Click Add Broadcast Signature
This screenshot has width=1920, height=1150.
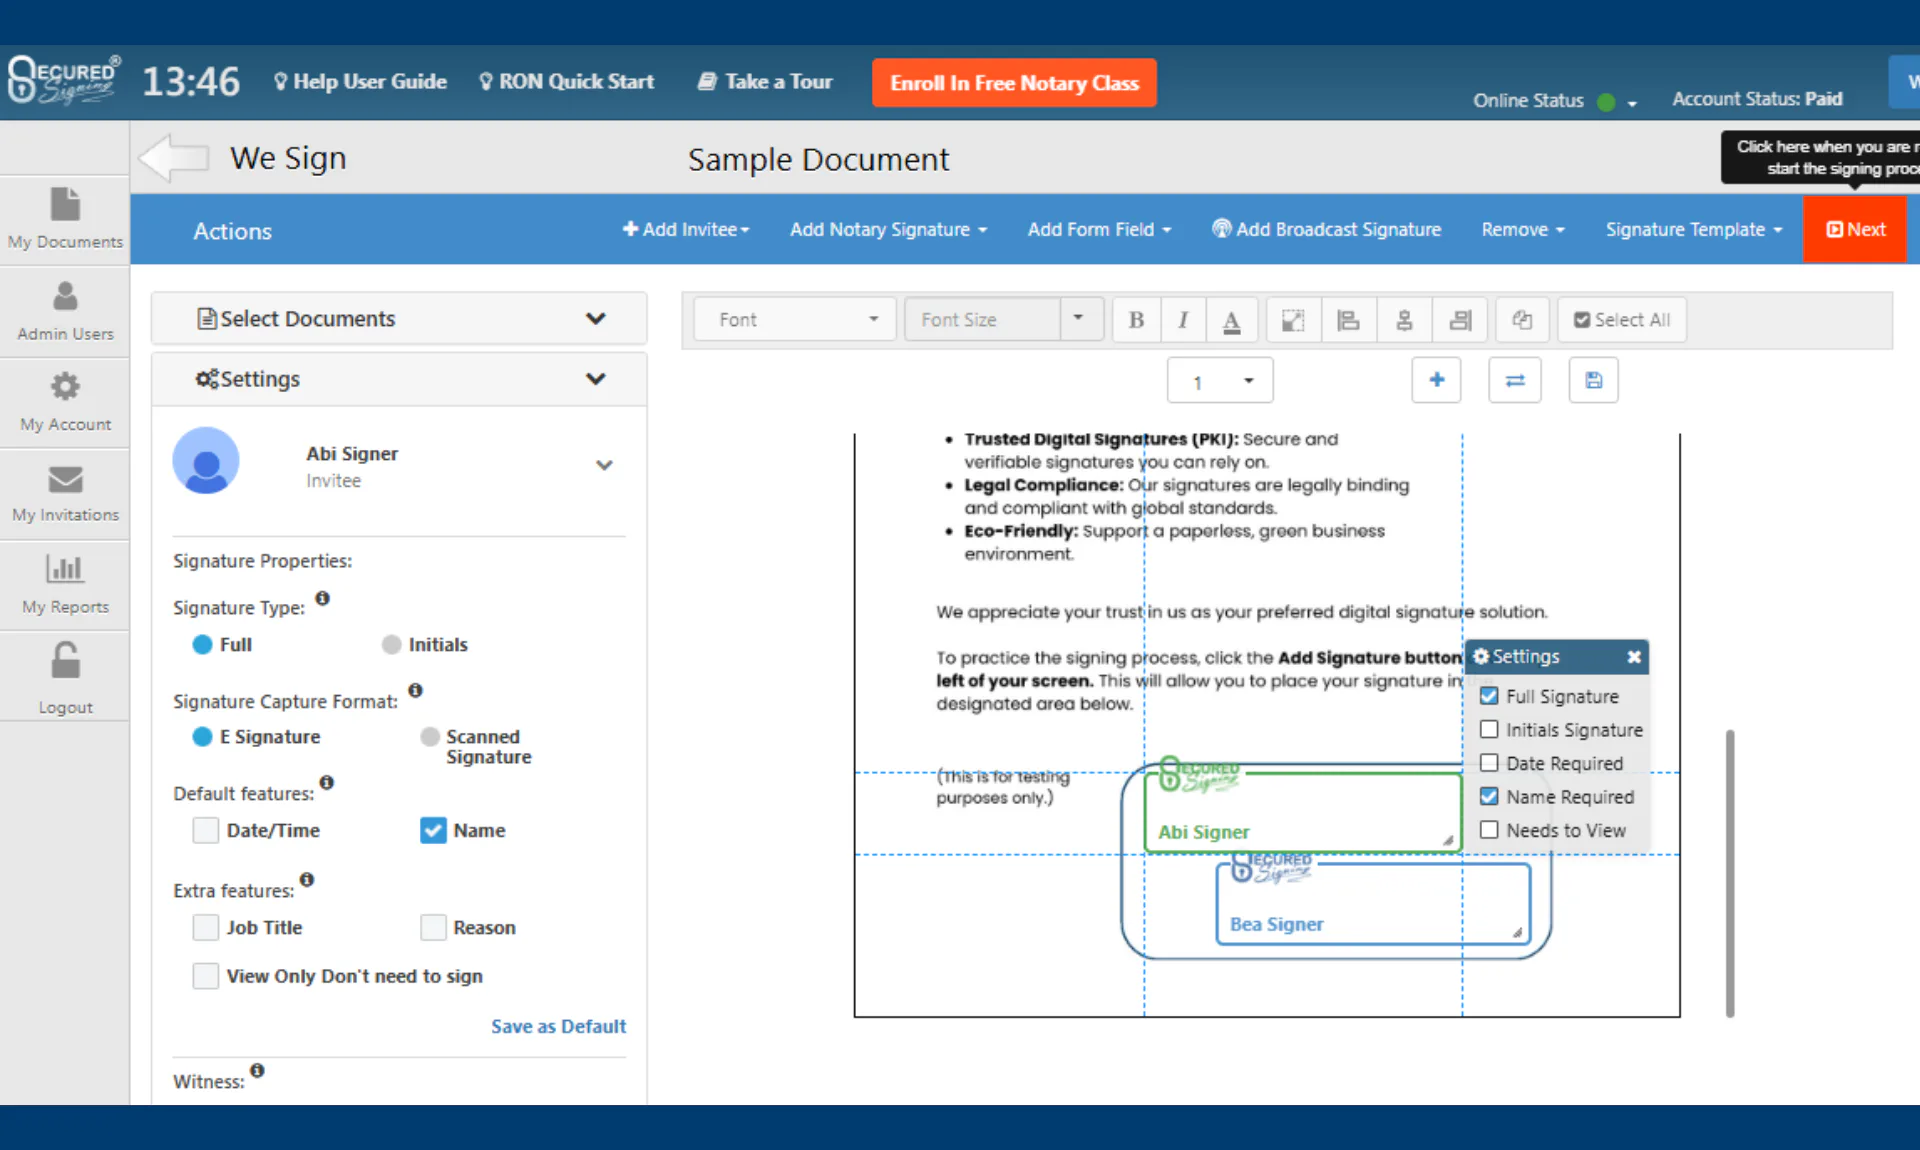tap(1327, 230)
